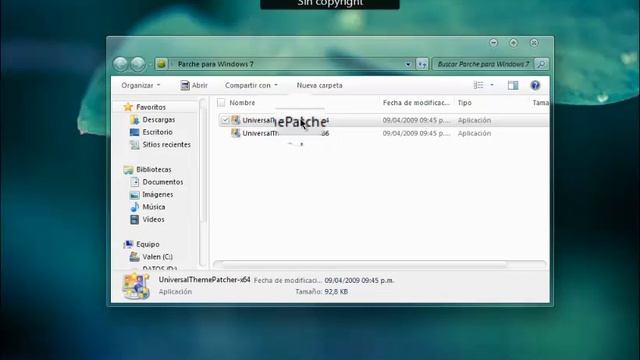Maximize the Explorer window
The height and width of the screenshot is (360, 640).
click(513, 42)
